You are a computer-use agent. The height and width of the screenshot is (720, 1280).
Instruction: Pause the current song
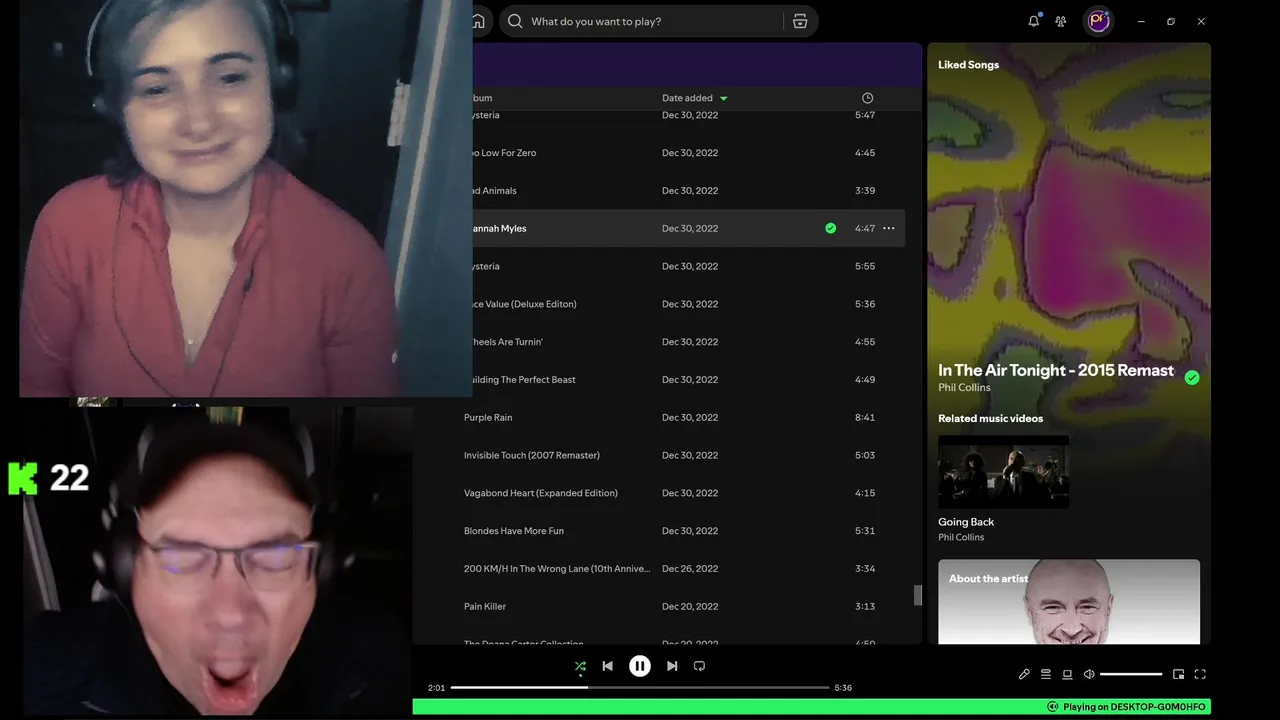640,666
